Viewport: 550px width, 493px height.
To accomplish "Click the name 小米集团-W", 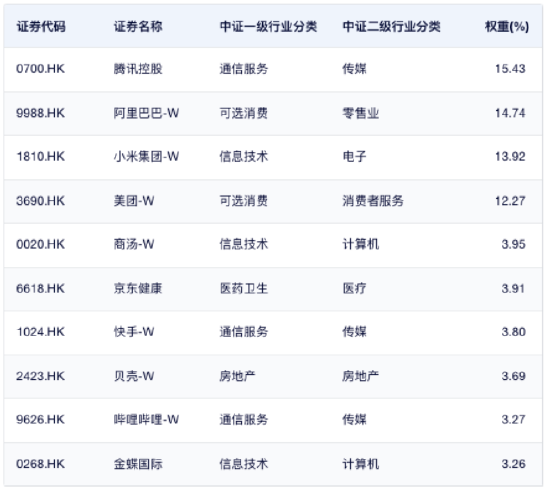I will pos(146,156).
